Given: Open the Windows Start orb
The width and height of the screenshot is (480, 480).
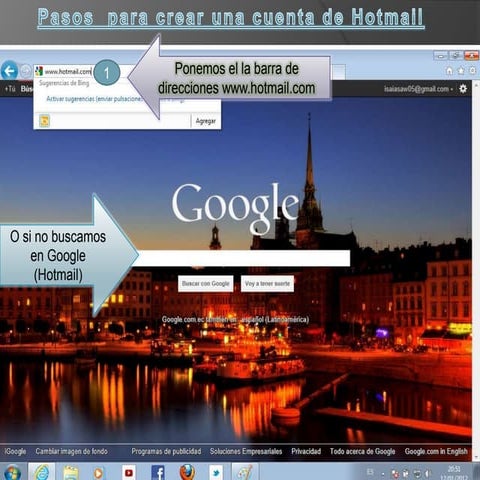Looking at the screenshot, I should (12, 472).
